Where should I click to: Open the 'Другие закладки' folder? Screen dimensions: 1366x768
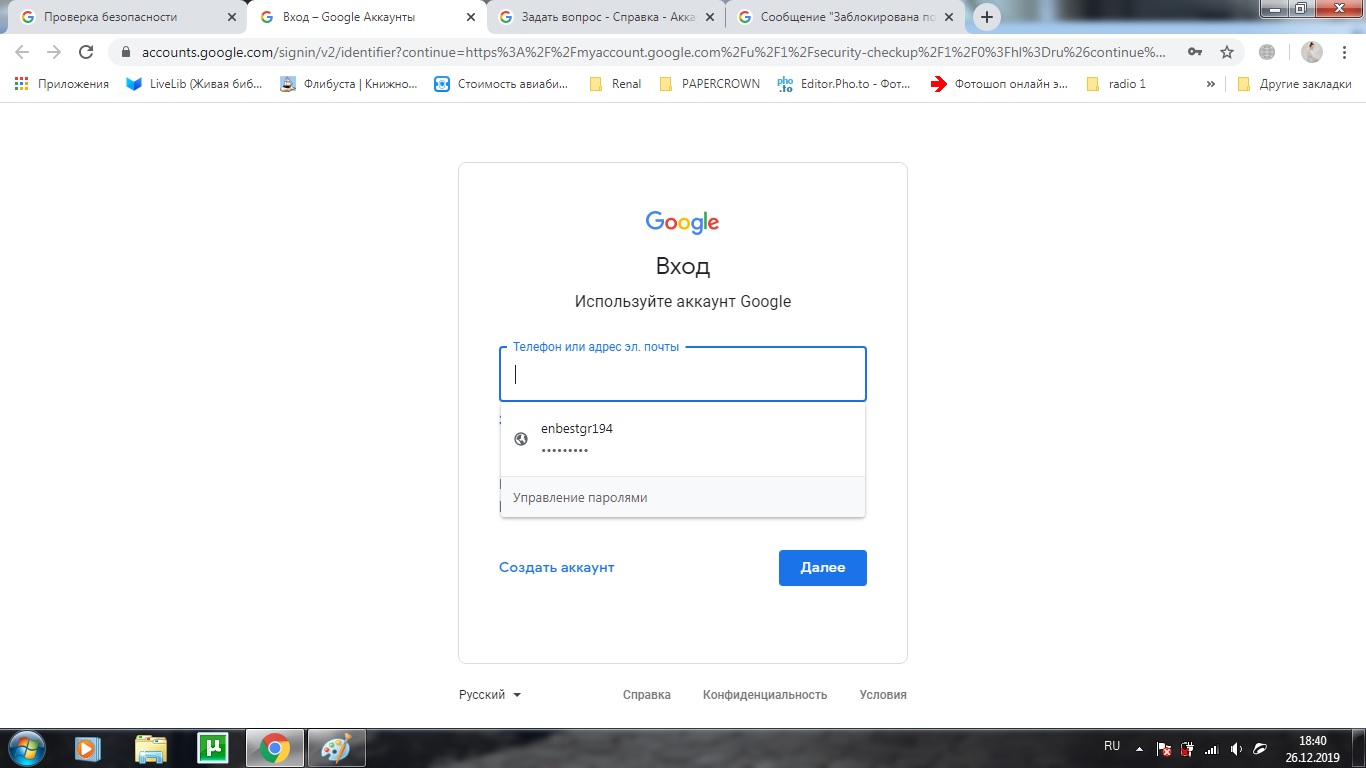[x=1294, y=84]
